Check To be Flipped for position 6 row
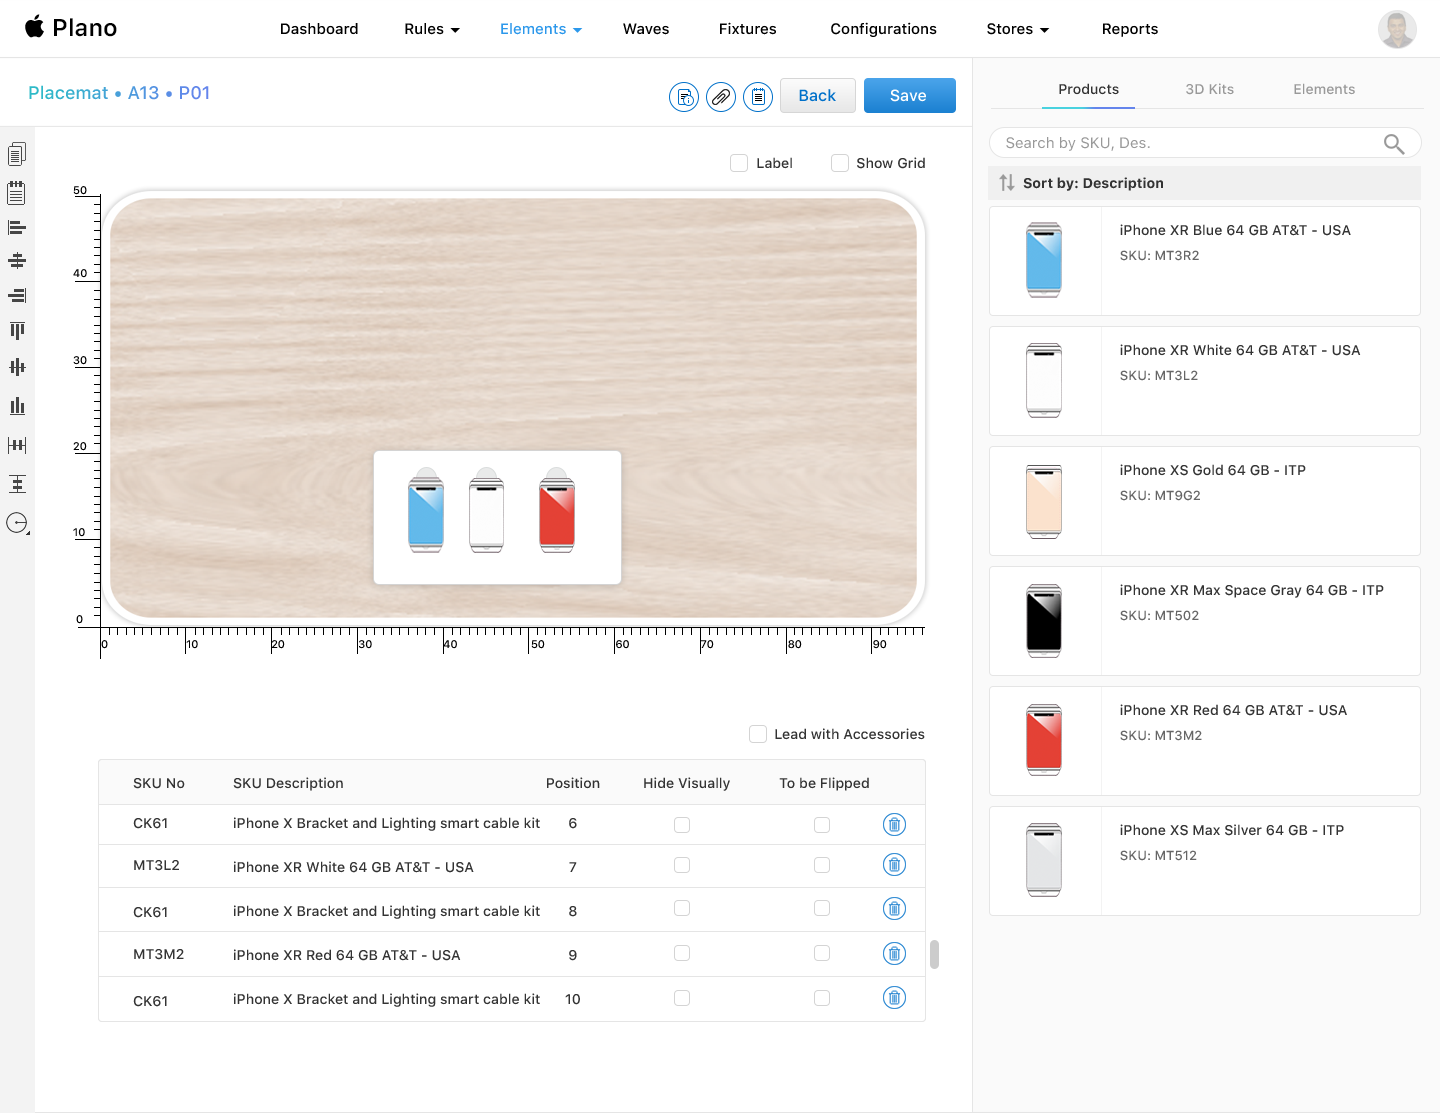Image resolution: width=1440 pixels, height=1113 pixels. click(822, 825)
